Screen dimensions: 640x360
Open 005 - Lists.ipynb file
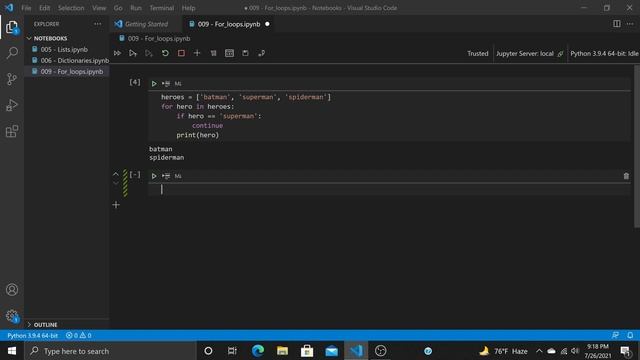[64, 49]
